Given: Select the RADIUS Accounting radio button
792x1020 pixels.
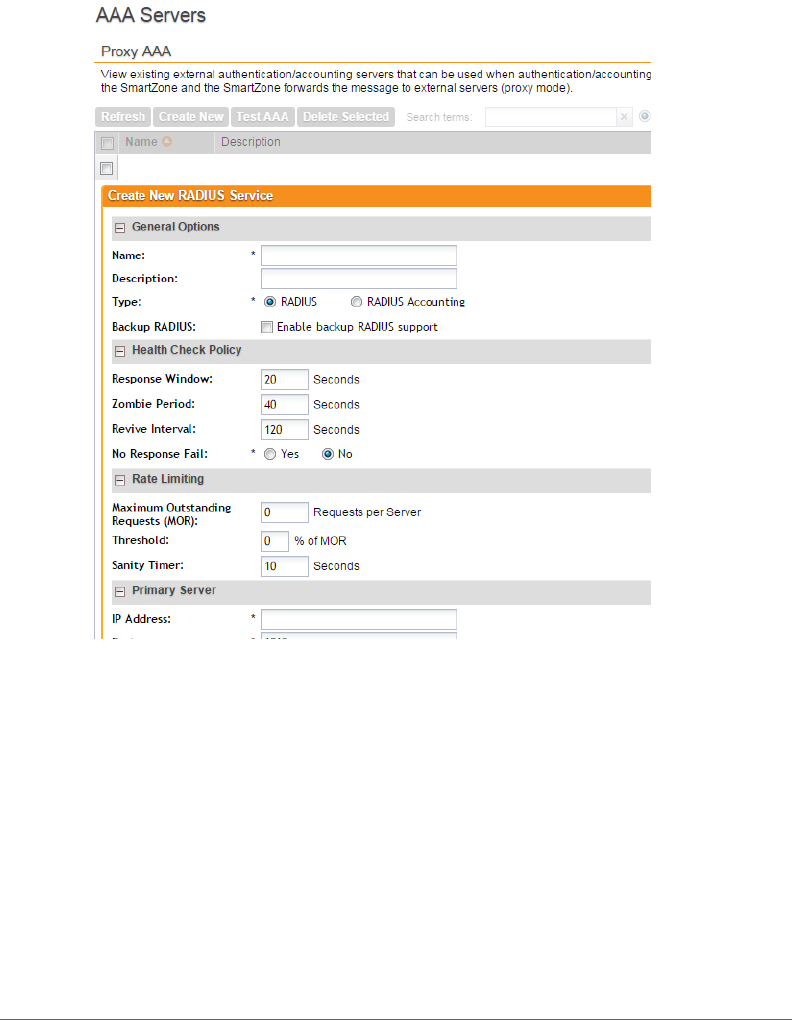Looking at the screenshot, I should [x=356, y=302].
